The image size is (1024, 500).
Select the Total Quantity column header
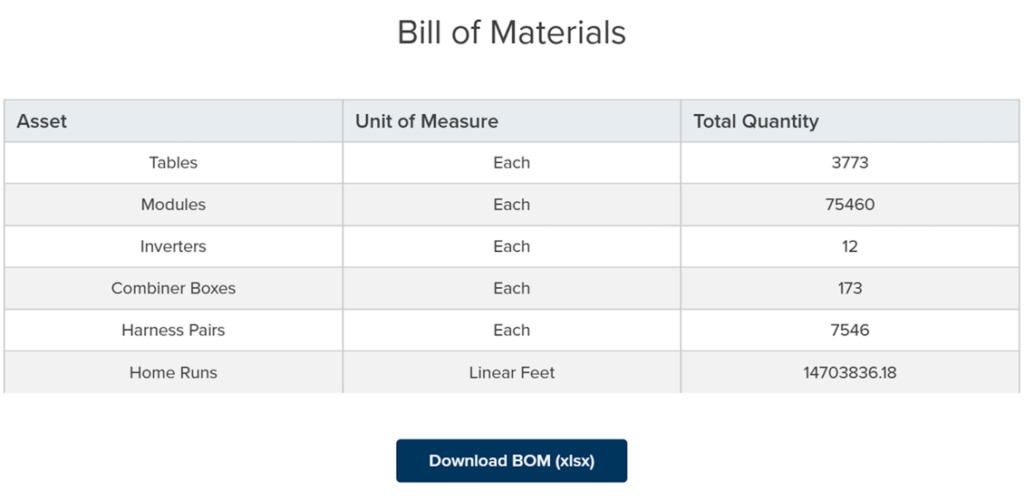coord(755,121)
